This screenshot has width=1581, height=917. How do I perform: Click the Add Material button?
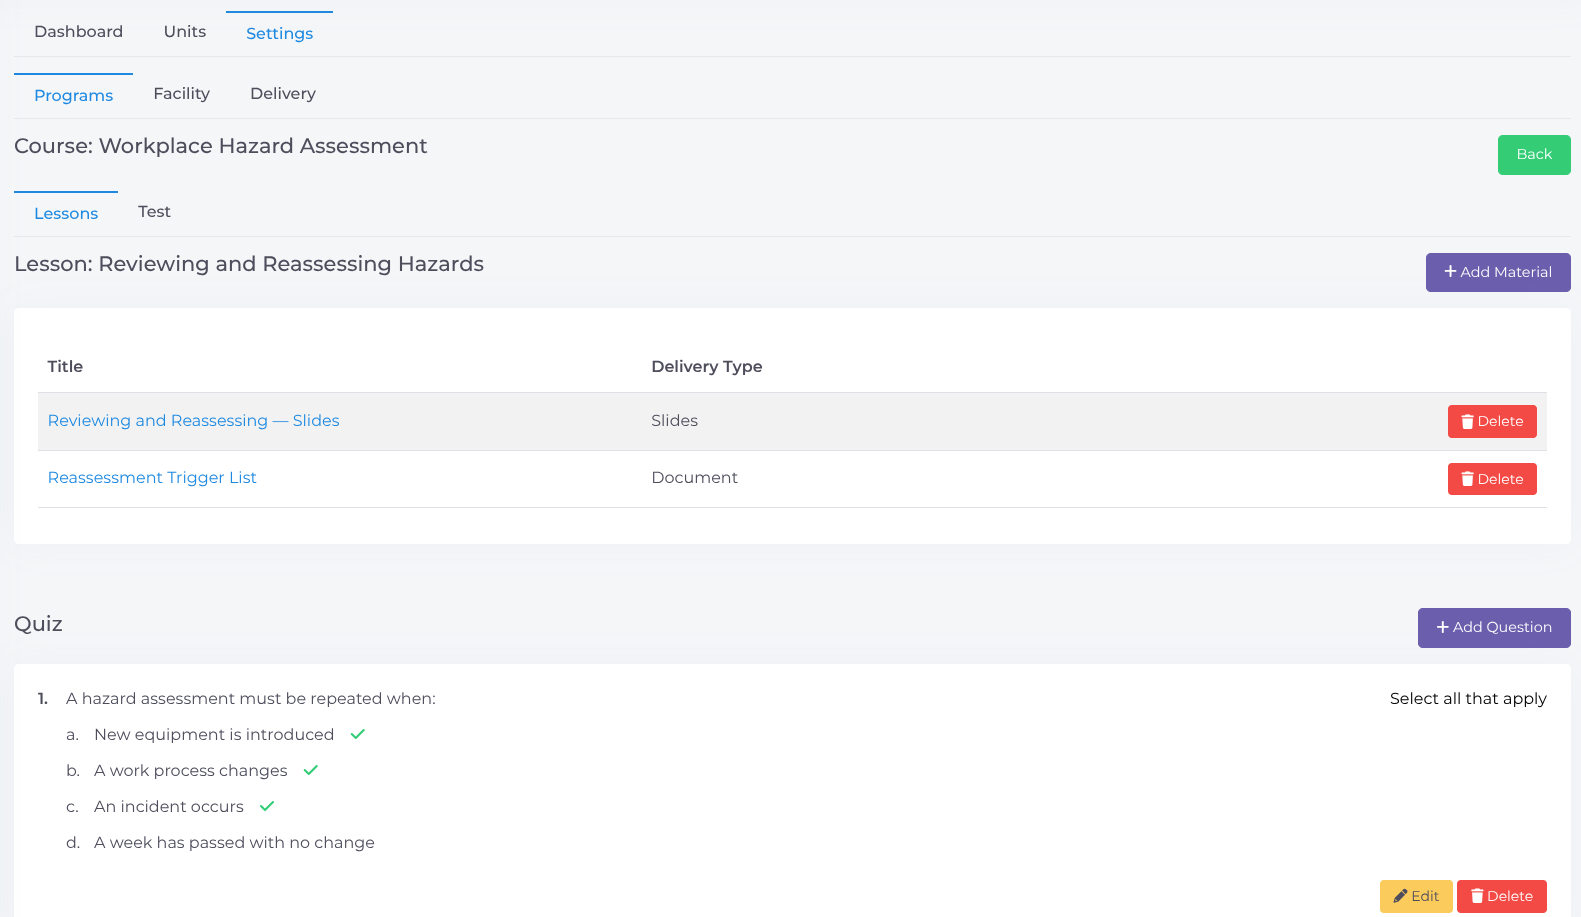pos(1498,272)
